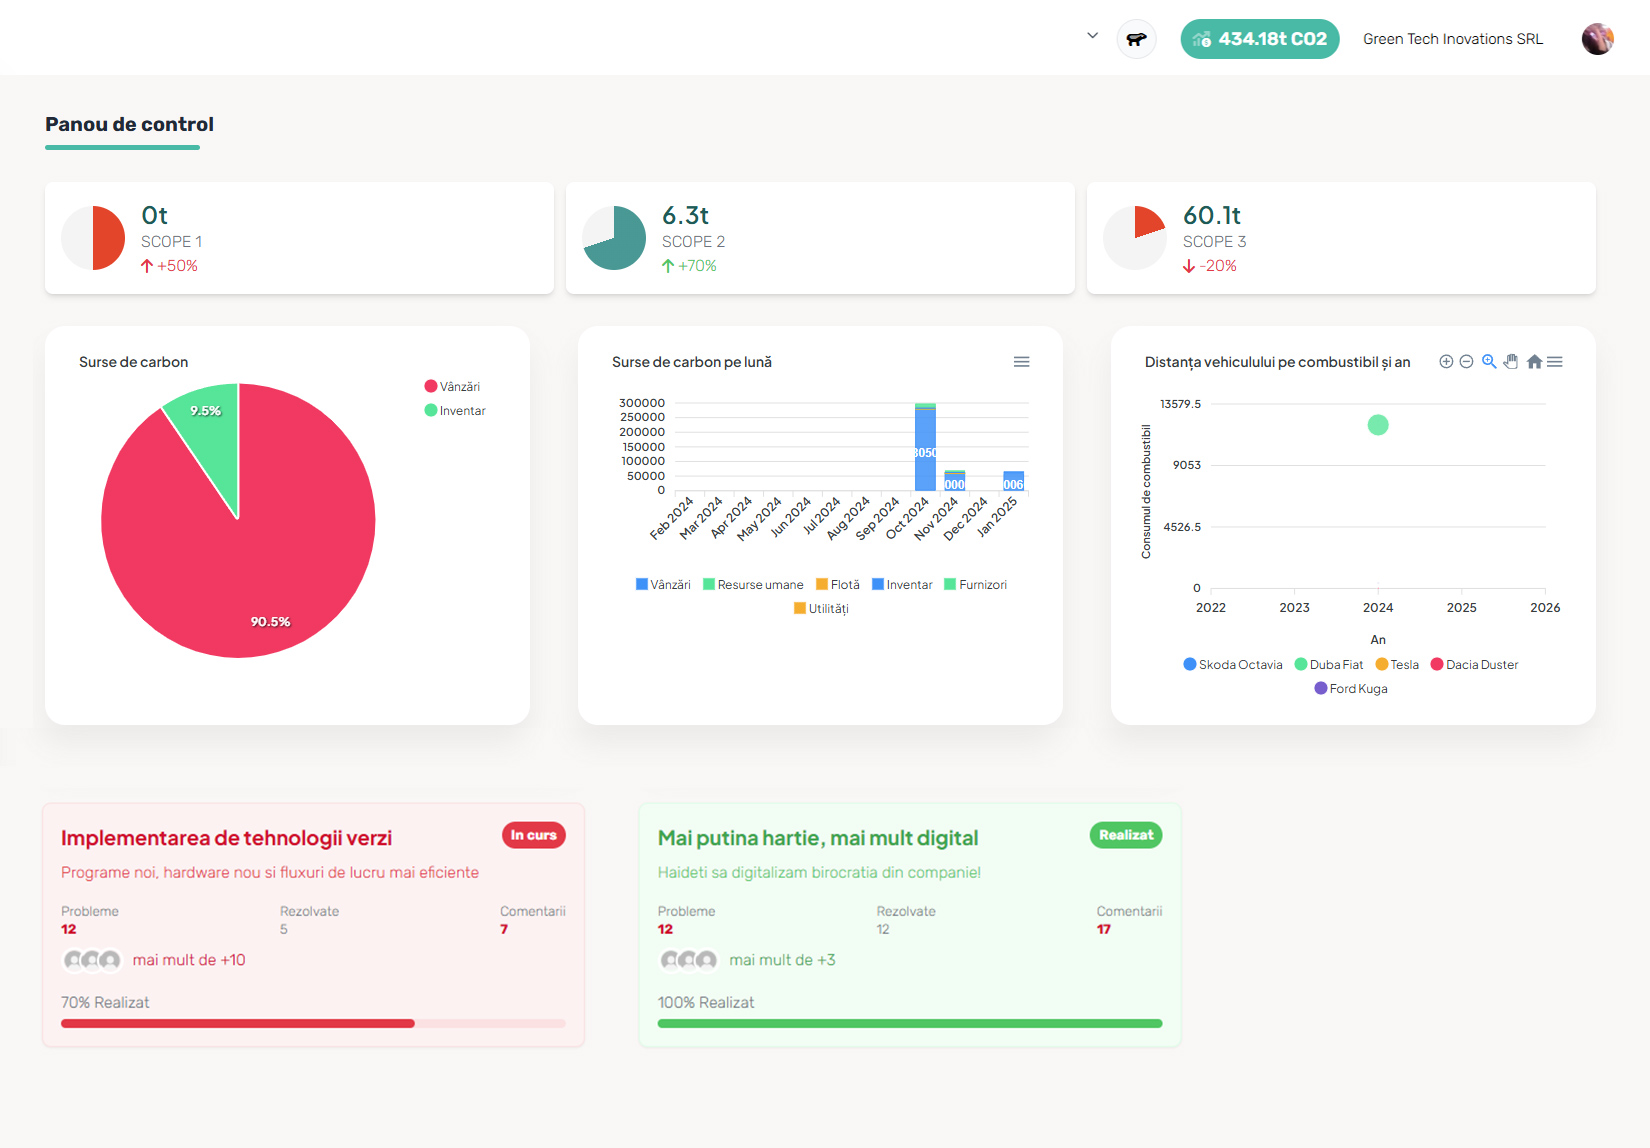The image size is (1650, 1148).
Task: Reset vehicle chart zoom with home icon
Action: [1534, 362]
